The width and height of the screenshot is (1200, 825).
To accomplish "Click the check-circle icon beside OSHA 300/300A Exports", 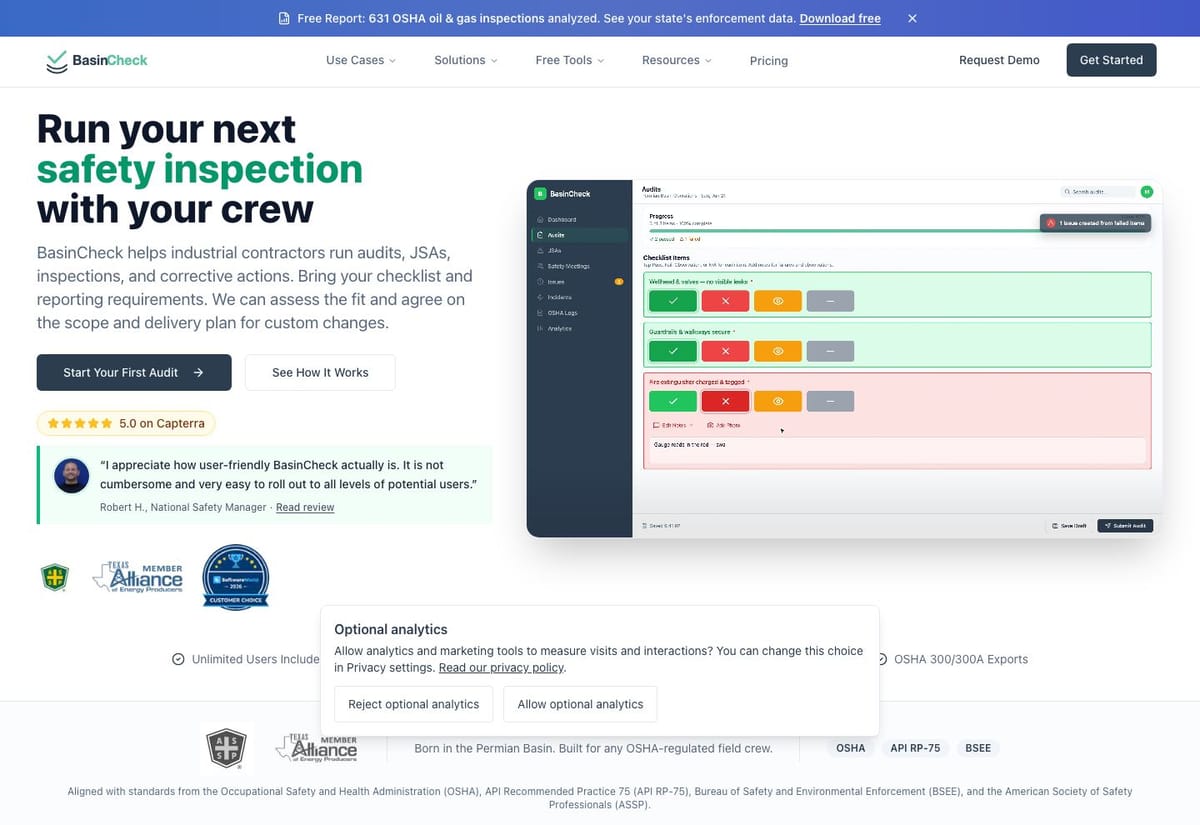I will point(882,659).
